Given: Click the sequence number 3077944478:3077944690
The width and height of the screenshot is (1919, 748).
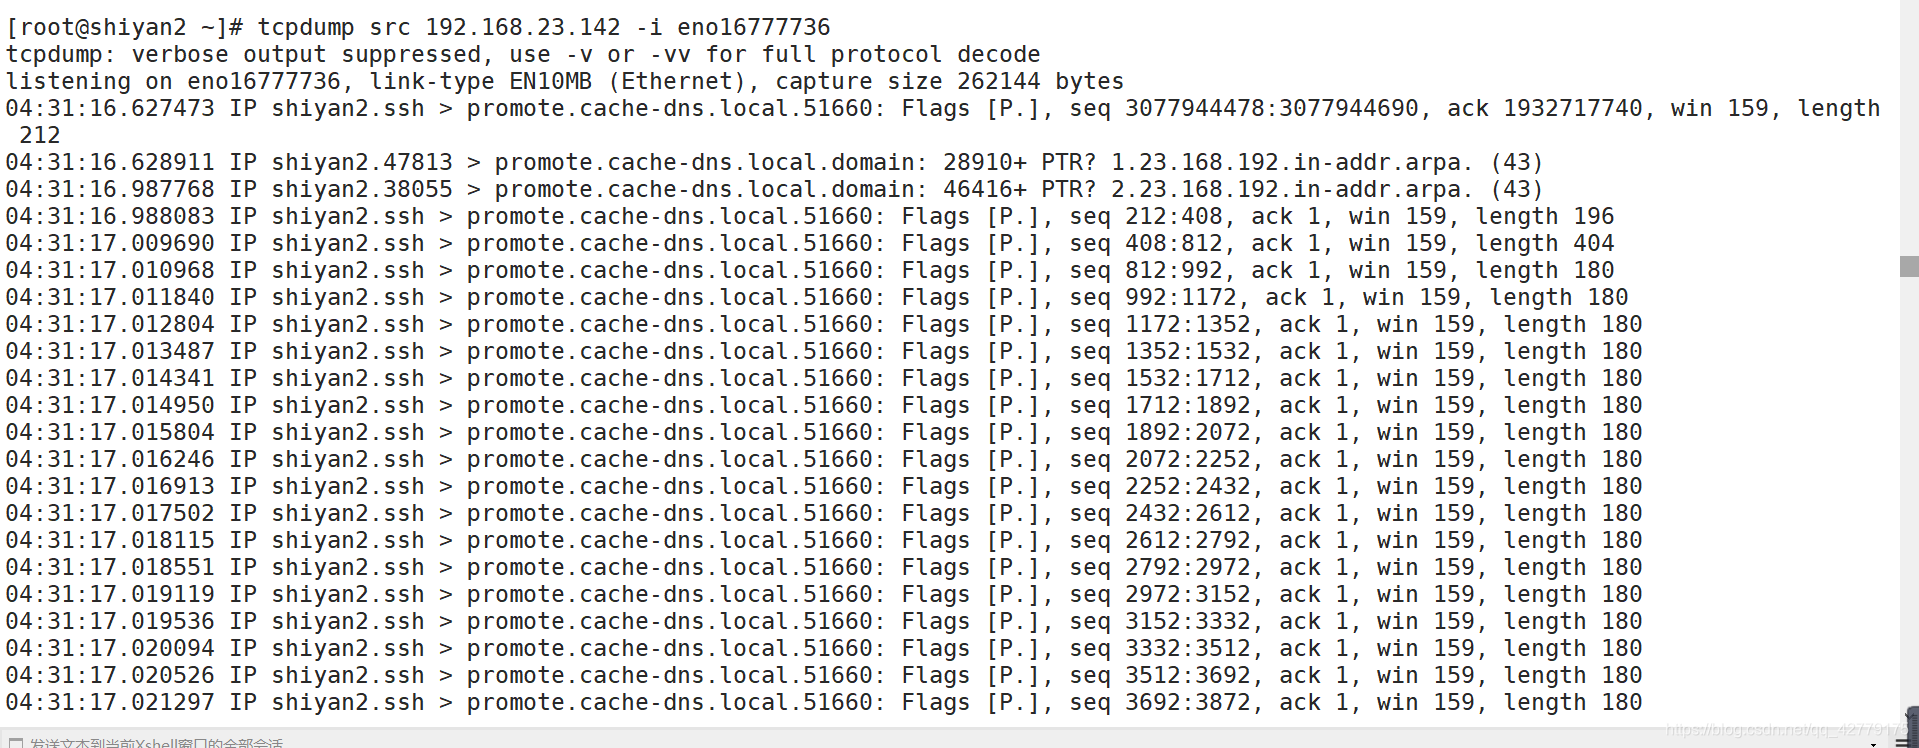Looking at the screenshot, I should pyautogui.click(x=1271, y=108).
